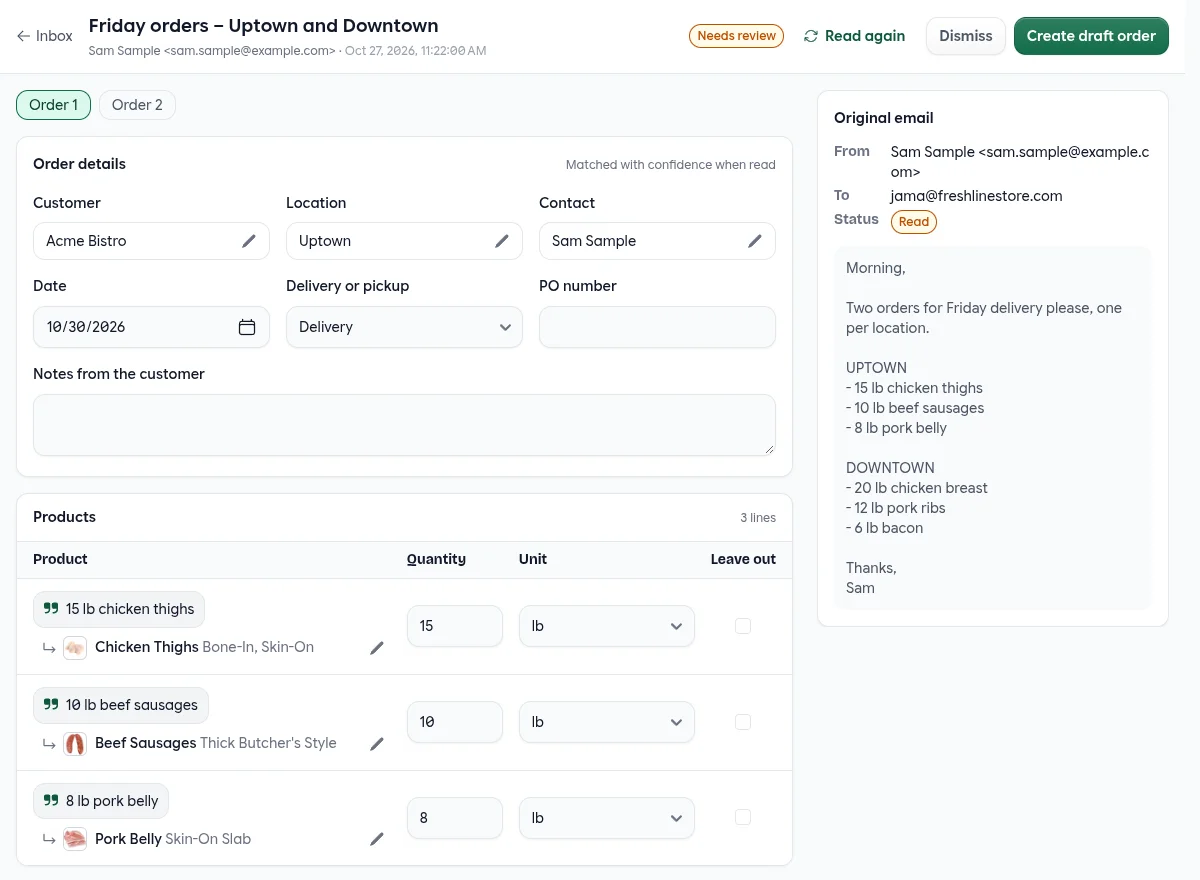Screen dimensions: 1200x880
Task: Click the PO number field
Action: 657,327
